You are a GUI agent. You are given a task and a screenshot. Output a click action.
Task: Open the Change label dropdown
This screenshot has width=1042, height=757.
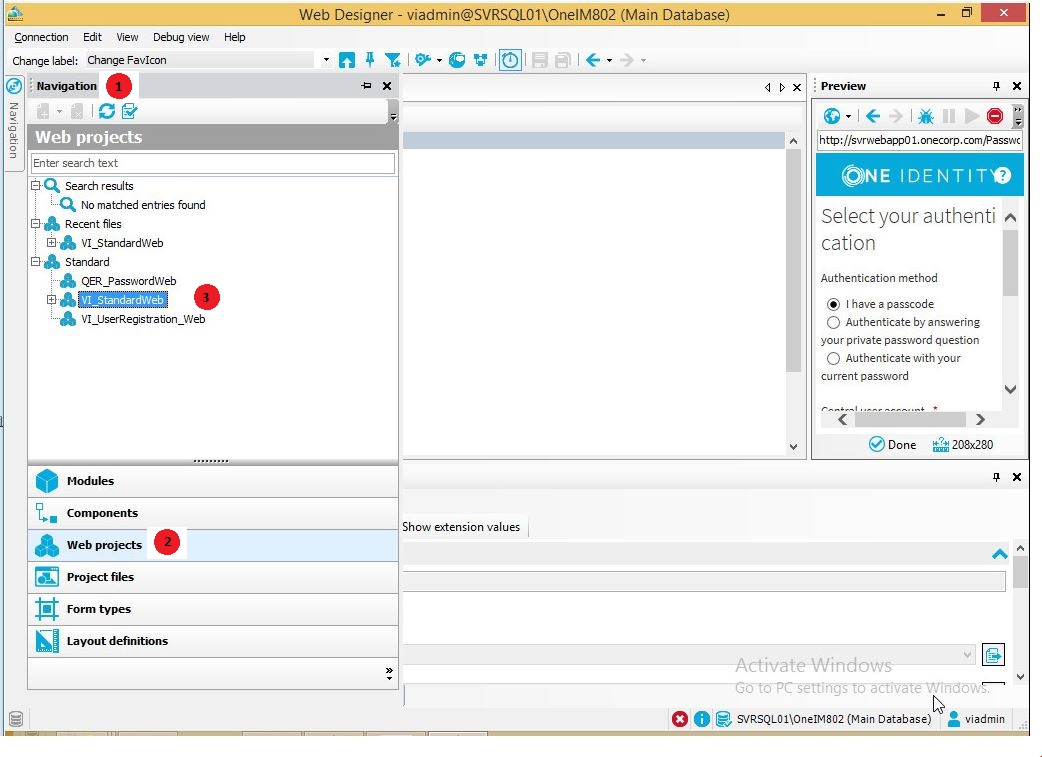tap(326, 60)
